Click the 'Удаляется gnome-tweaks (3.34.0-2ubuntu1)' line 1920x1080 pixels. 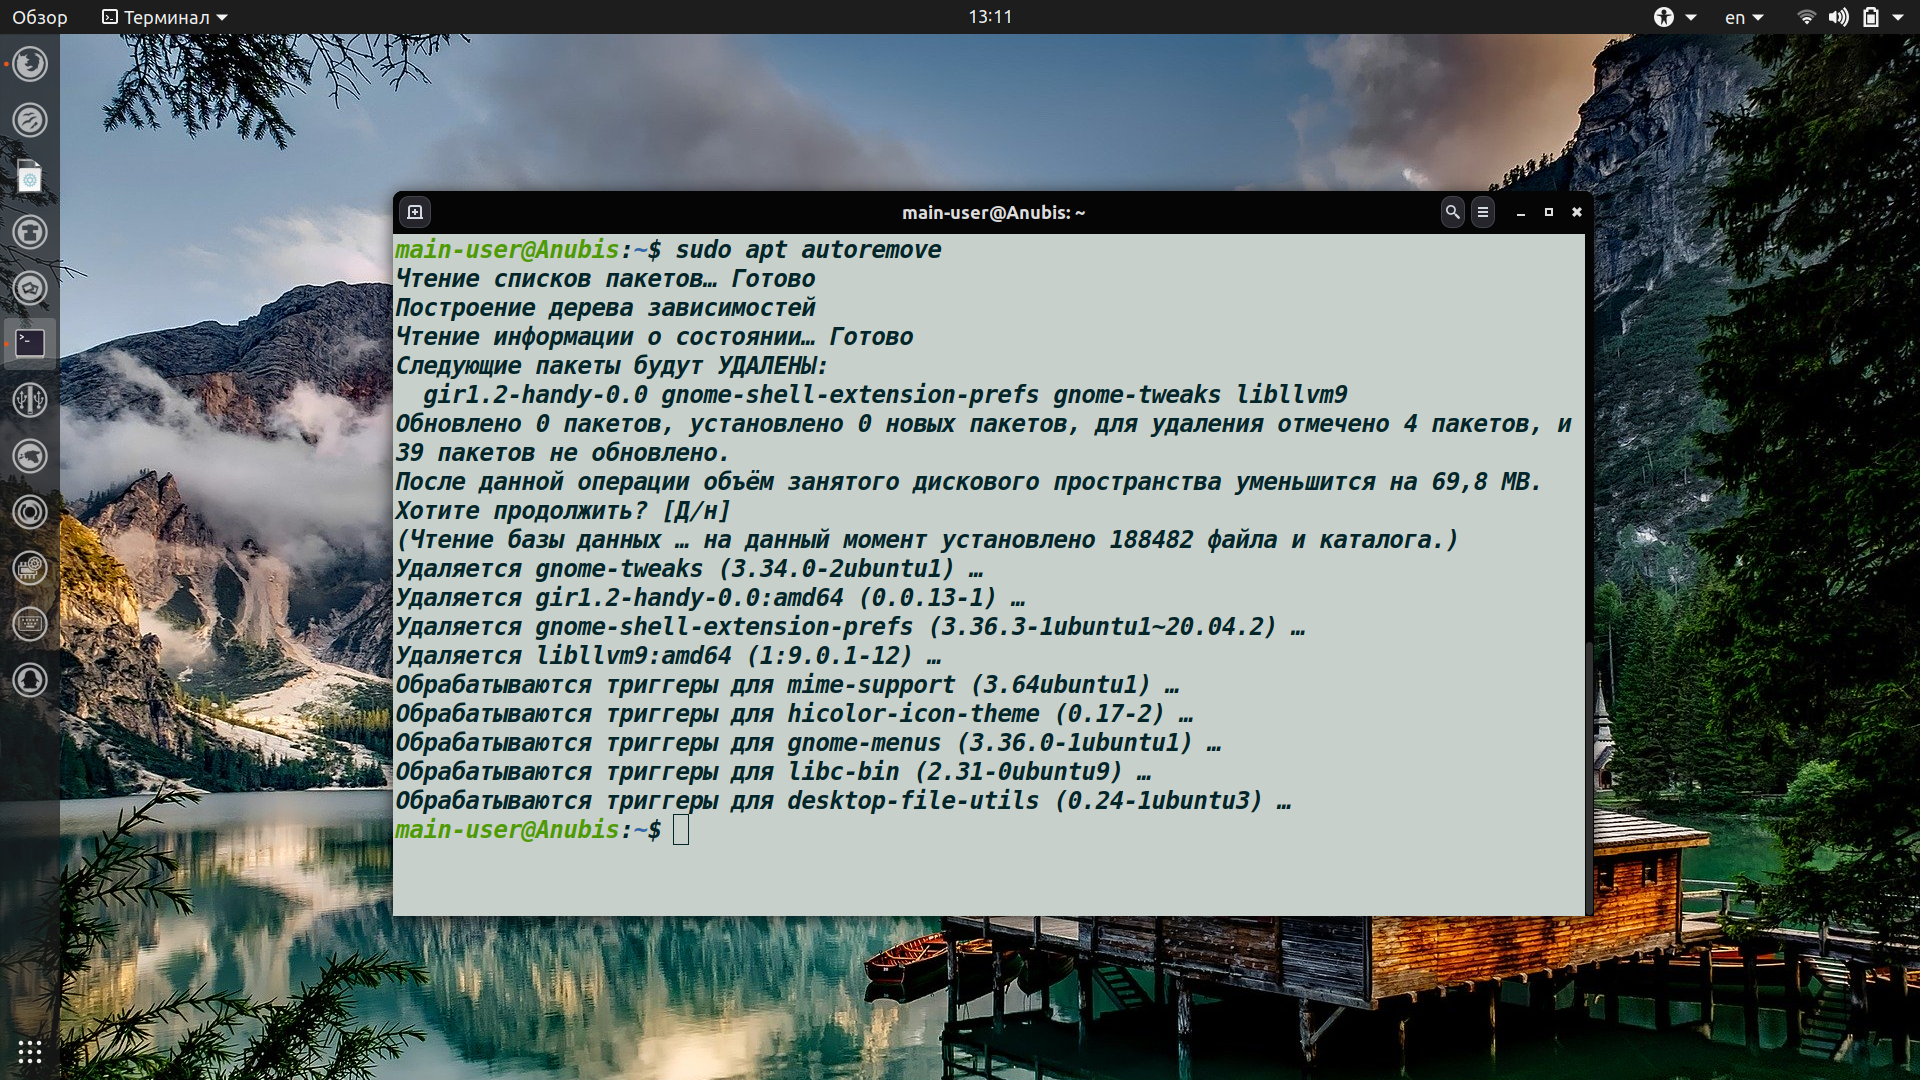tap(690, 569)
